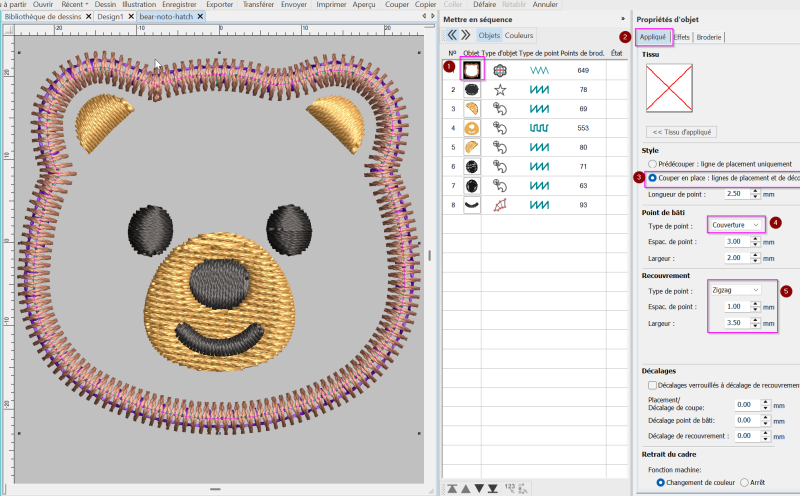This screenshot has width=800, height=496.
Task: Select object 3 ear thumbnail in sequence list
Action: (x=472, y=109)
